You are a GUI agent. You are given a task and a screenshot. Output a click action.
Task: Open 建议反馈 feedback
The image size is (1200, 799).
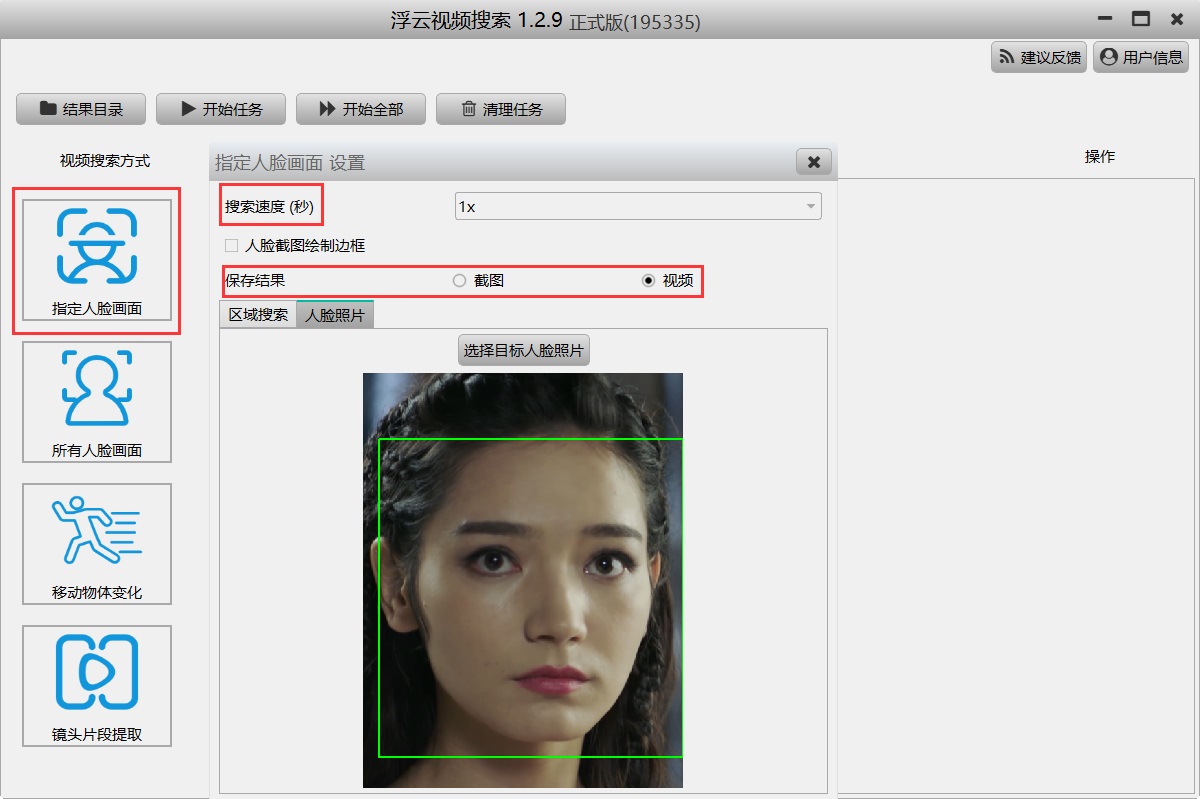tap(1038, 57)
